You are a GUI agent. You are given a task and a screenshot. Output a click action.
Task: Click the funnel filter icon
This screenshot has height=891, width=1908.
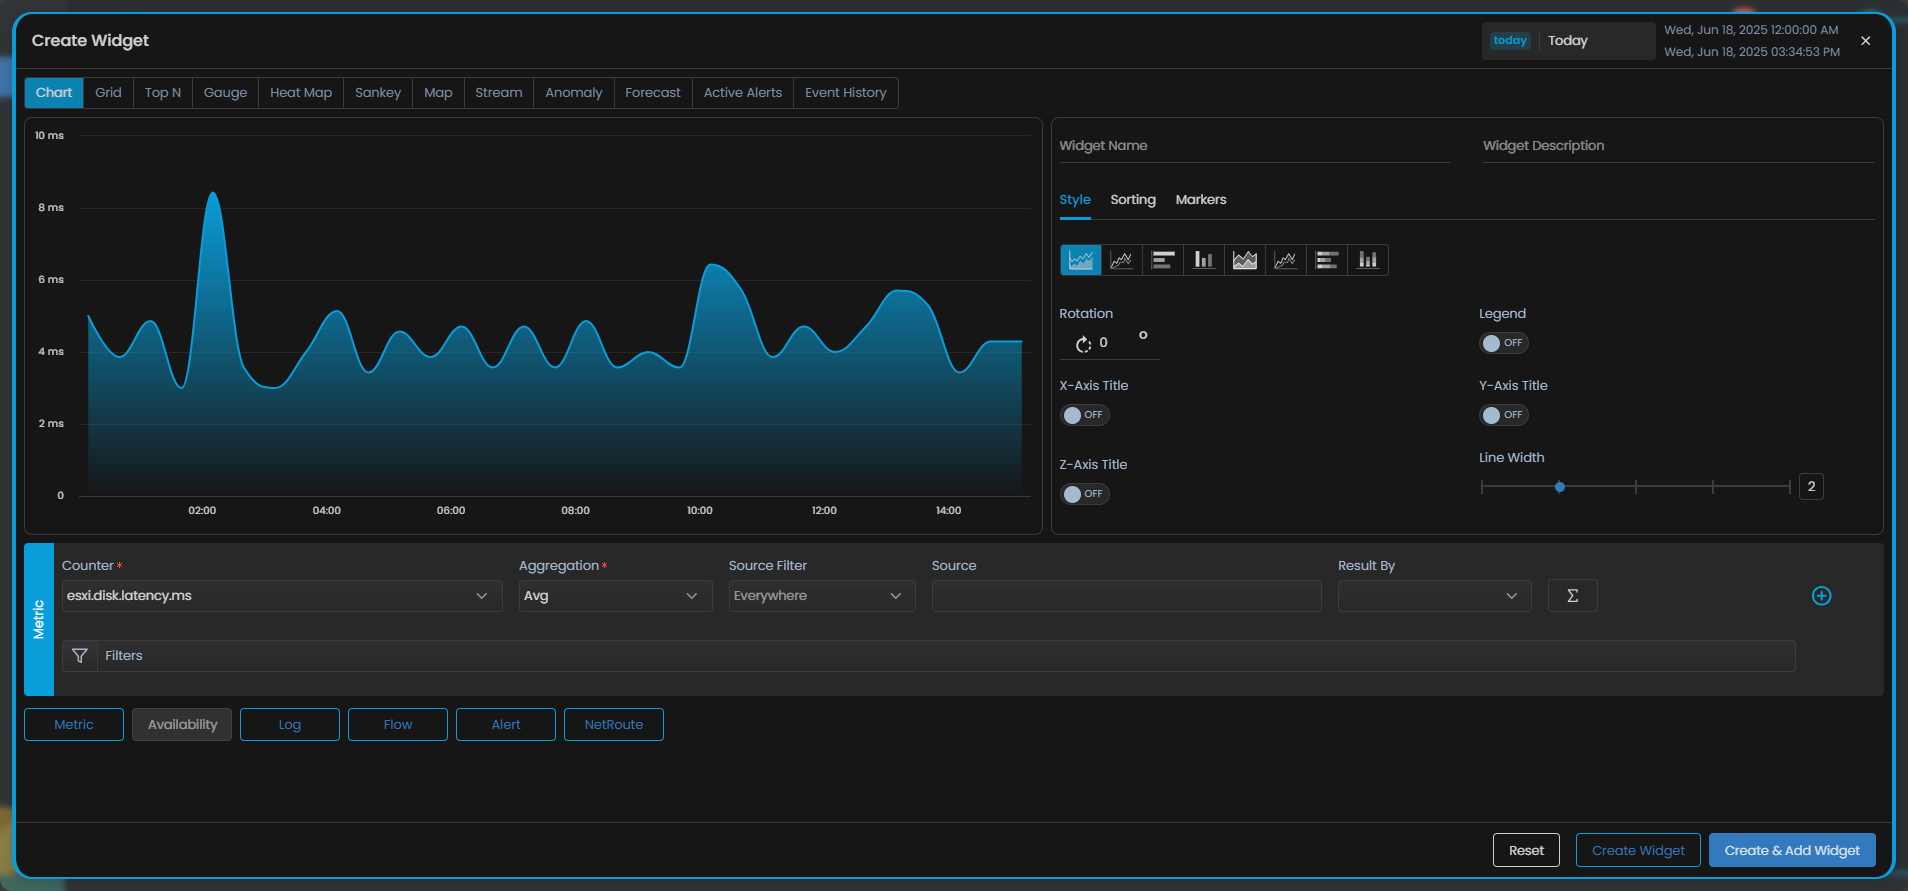[80, 656]
